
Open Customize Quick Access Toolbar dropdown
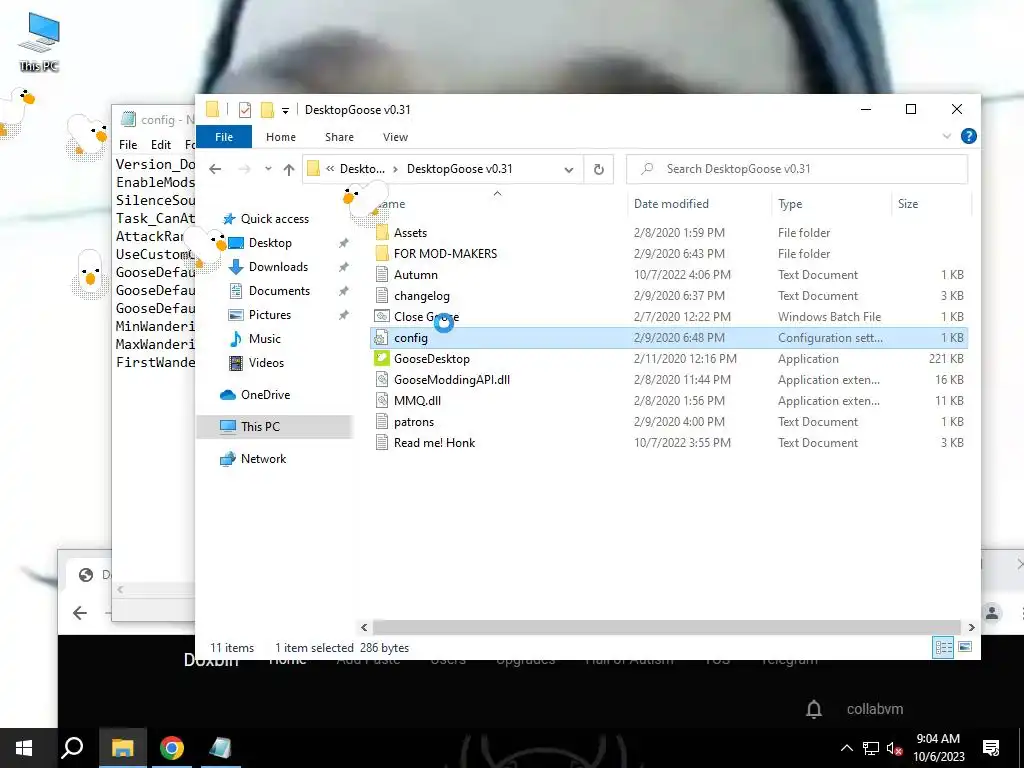[285, 110]
